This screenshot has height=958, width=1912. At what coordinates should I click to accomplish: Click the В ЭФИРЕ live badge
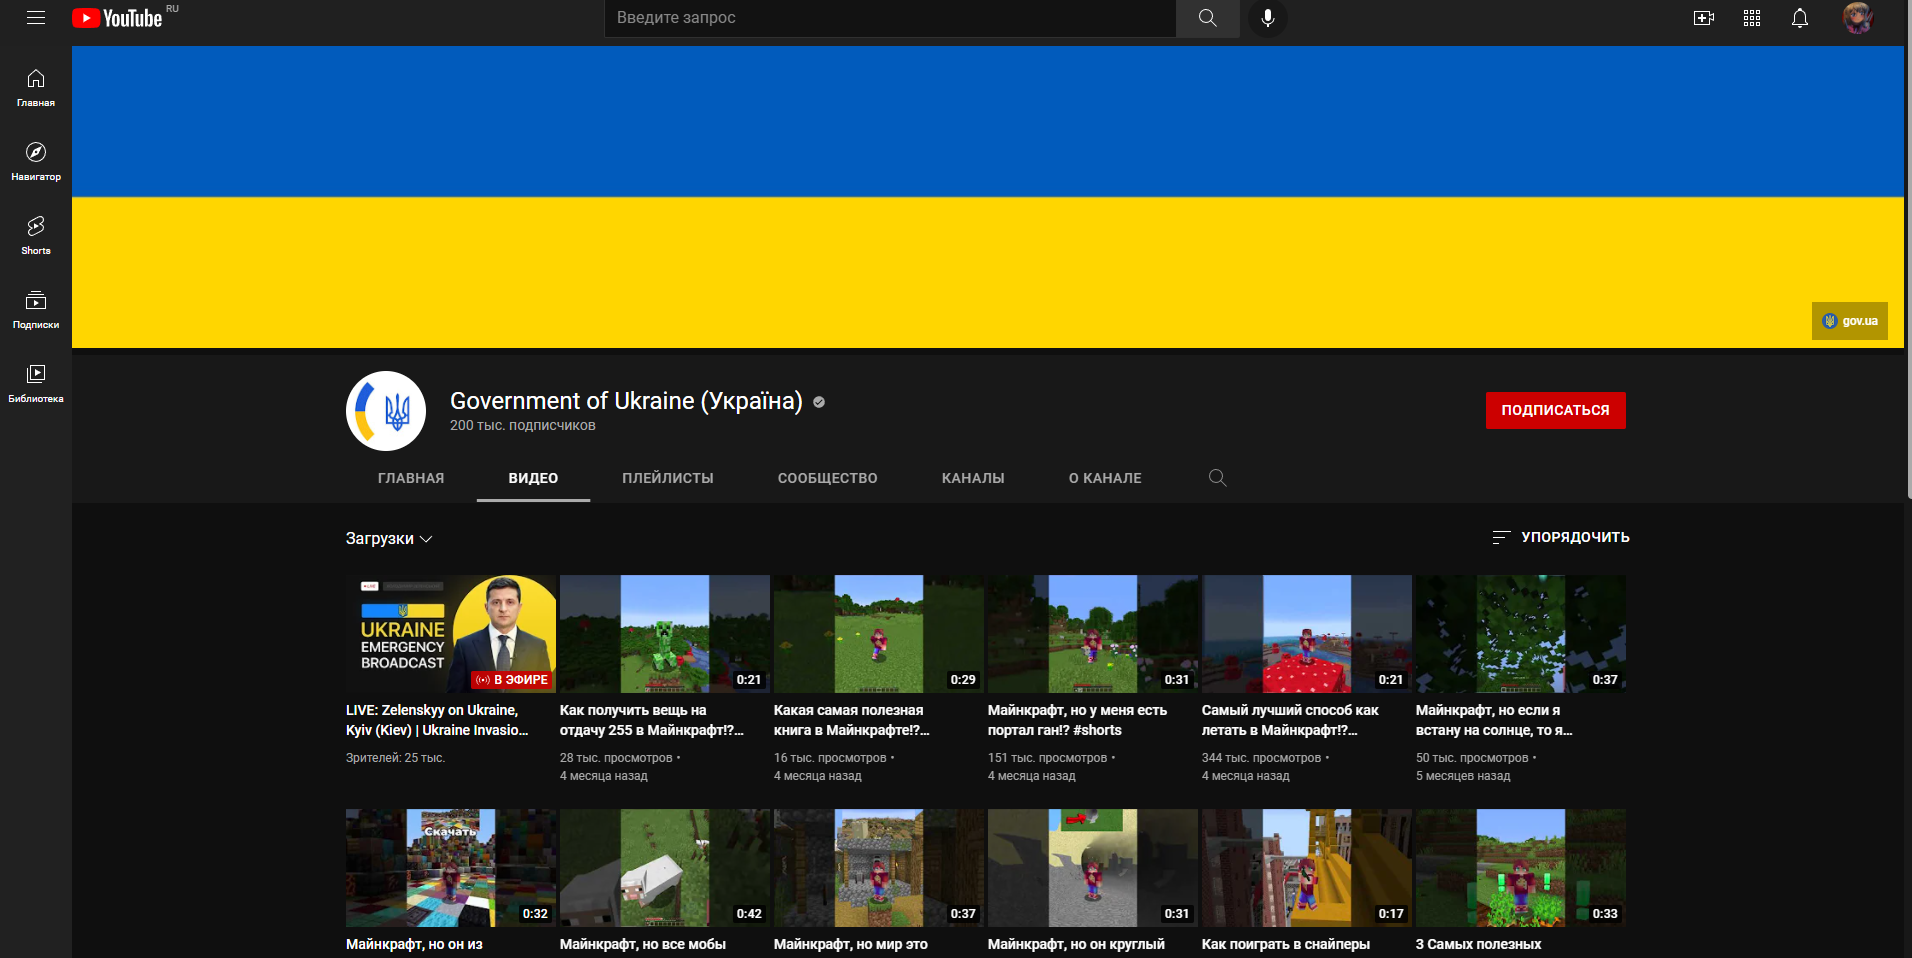tap(512, 680)
